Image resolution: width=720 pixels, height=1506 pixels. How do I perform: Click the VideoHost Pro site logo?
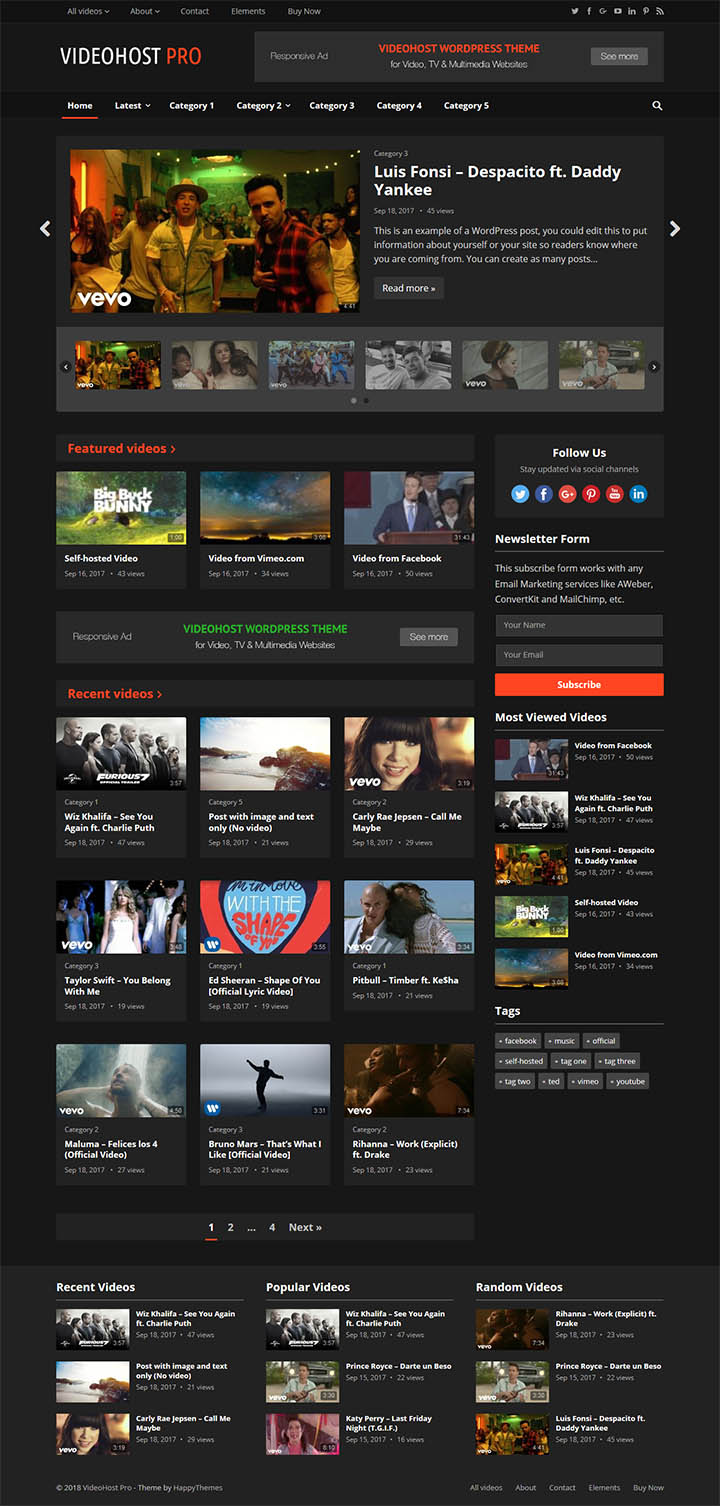[x=131, y=56]
